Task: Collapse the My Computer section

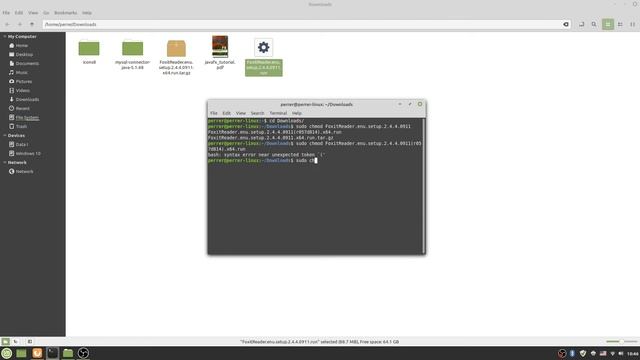Action: click(x=4, y=37)
